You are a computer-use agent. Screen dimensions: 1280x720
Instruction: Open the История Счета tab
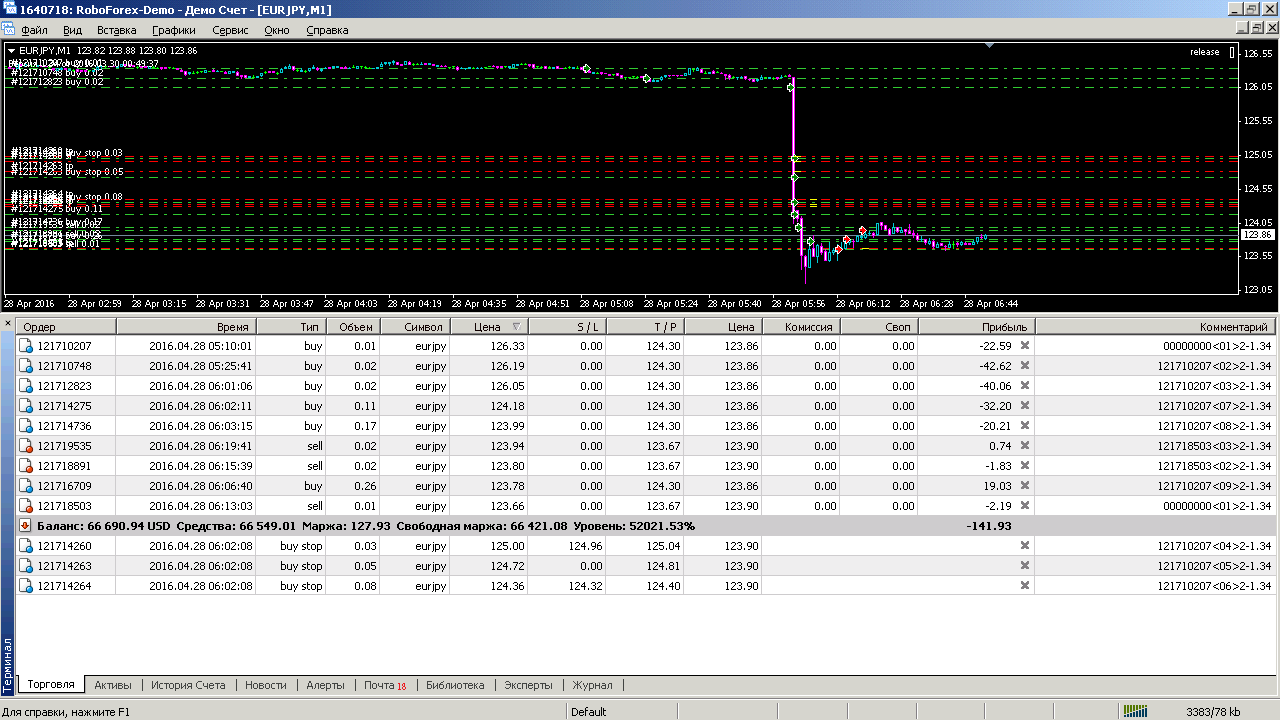(x=188, y=685)
